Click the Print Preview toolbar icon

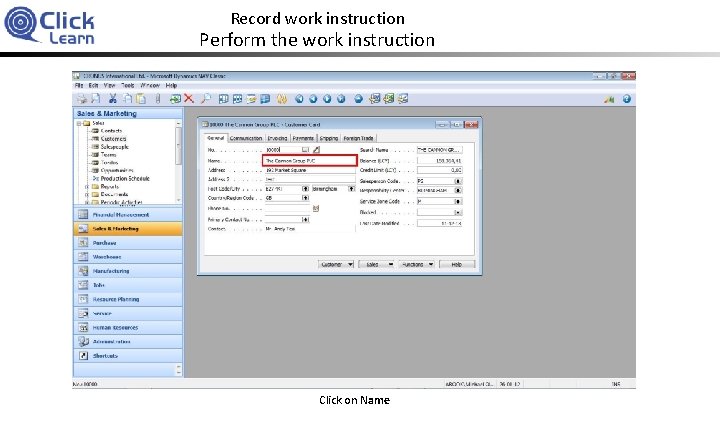coord(96,99)
